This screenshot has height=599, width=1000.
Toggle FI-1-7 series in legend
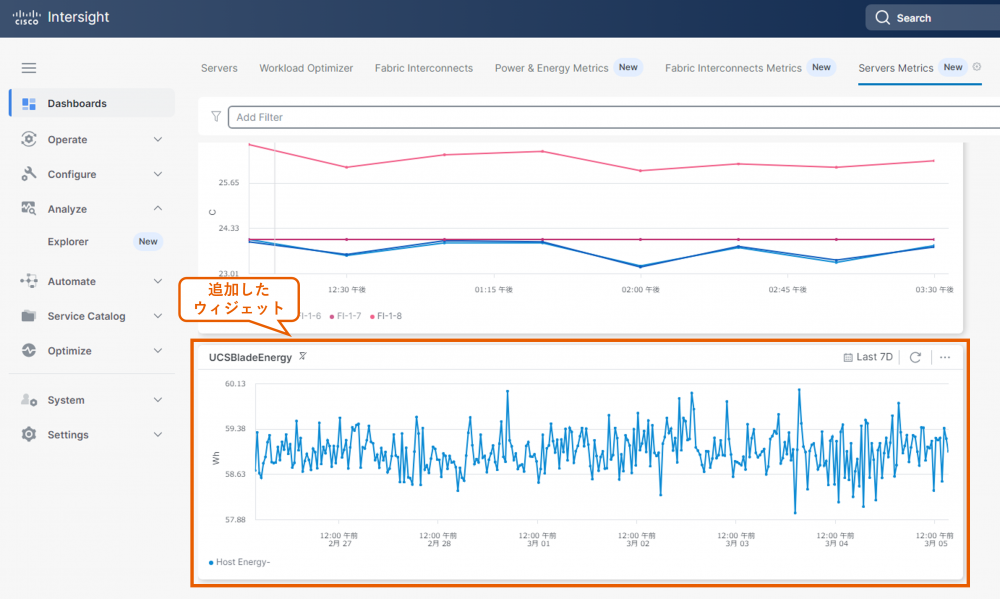[345, 316]
